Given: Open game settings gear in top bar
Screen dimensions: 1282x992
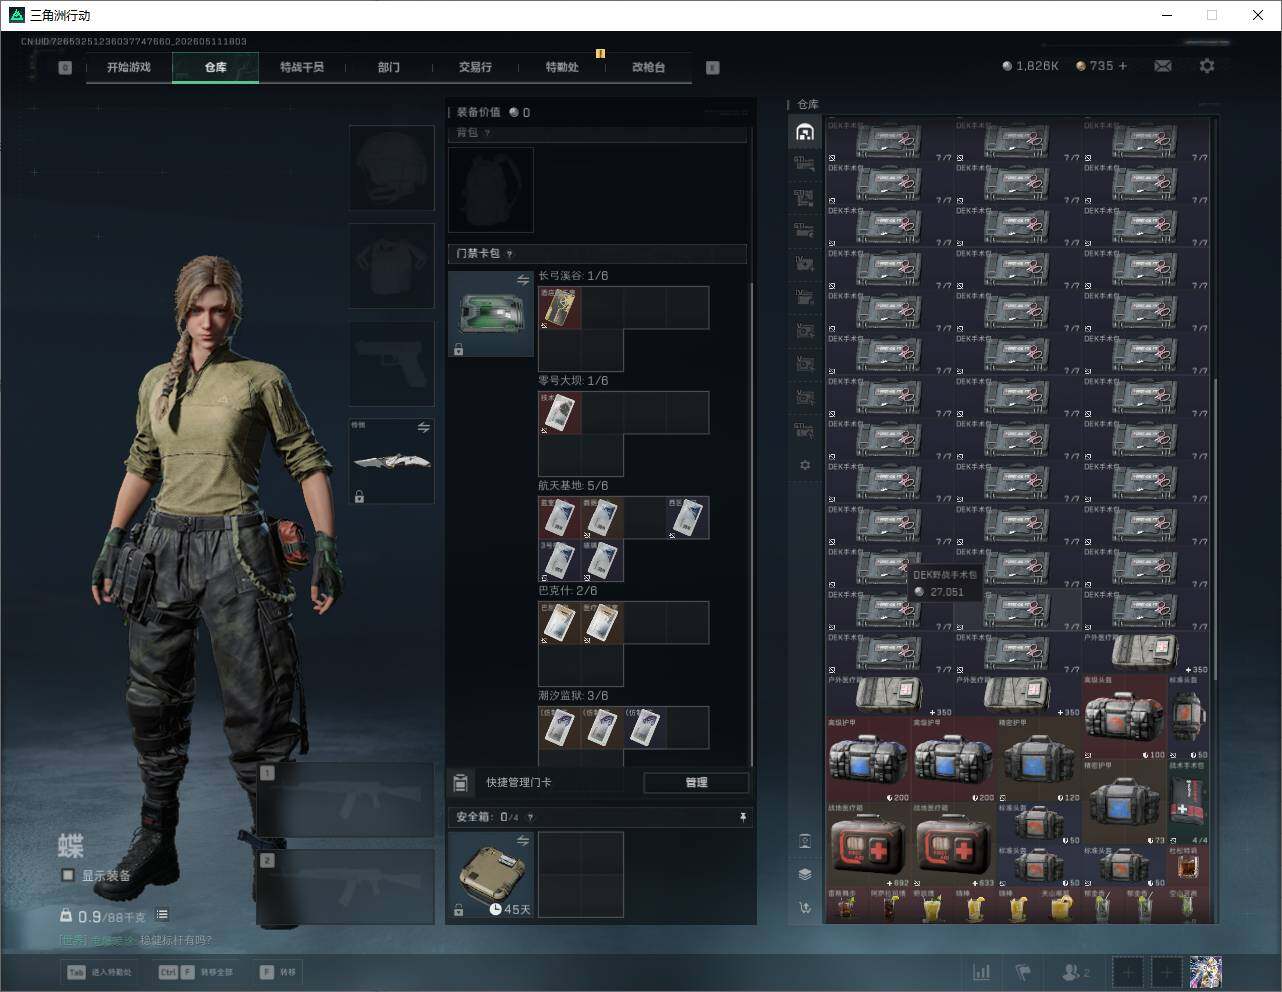Looking at the screenshot, I should coord(1207,66).
